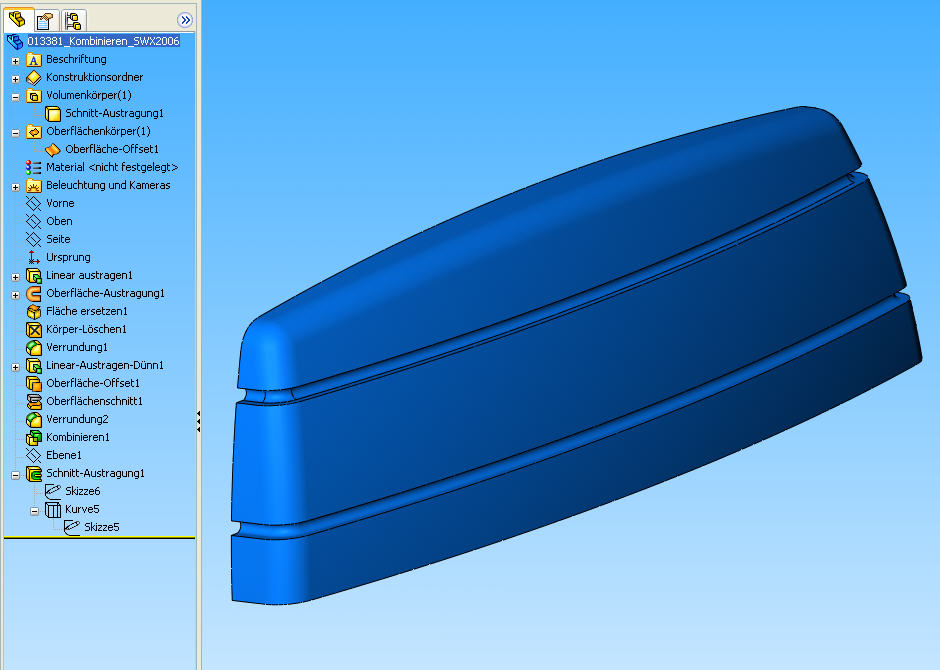Image resolution: width=940 pixels, height=670 pixels.
Task: Select the Ebene1 plane label
Action: pyautogui.click(x=64, y=455)
